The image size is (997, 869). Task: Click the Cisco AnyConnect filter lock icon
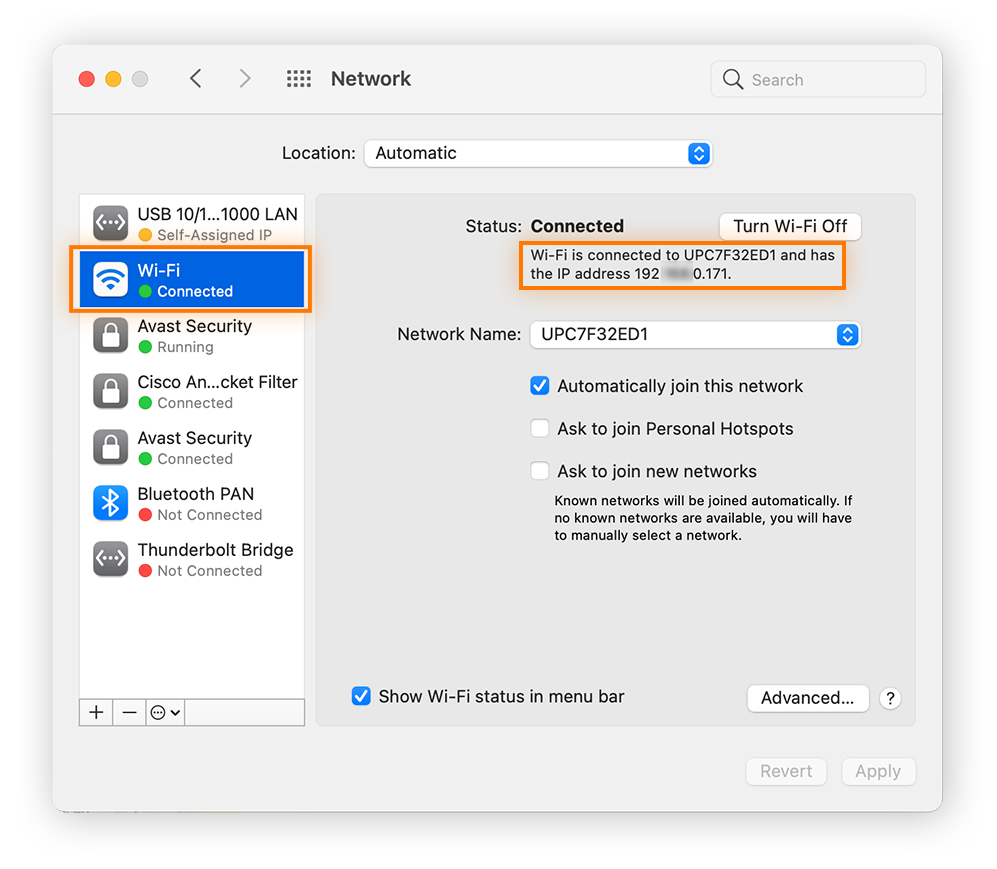click(x=110, y=391)
